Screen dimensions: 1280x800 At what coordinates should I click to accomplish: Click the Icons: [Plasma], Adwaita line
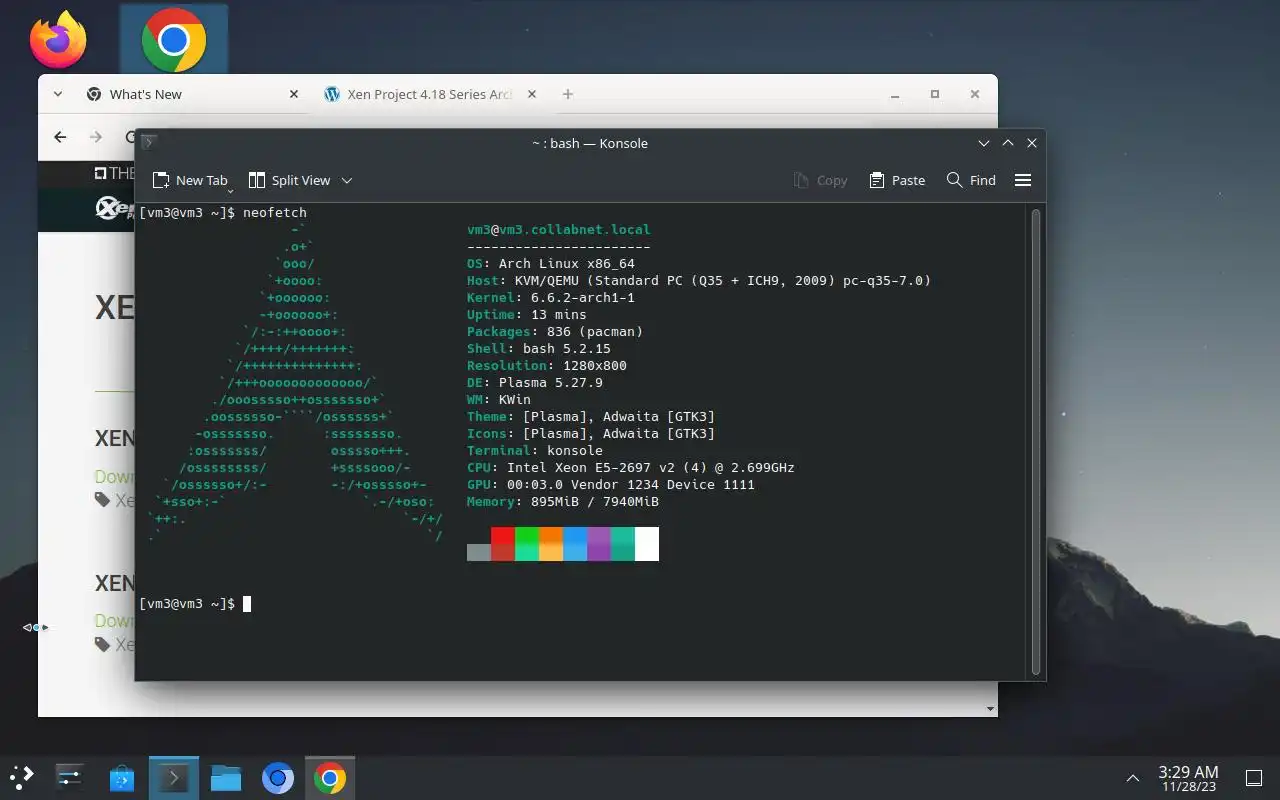point(591,434)
